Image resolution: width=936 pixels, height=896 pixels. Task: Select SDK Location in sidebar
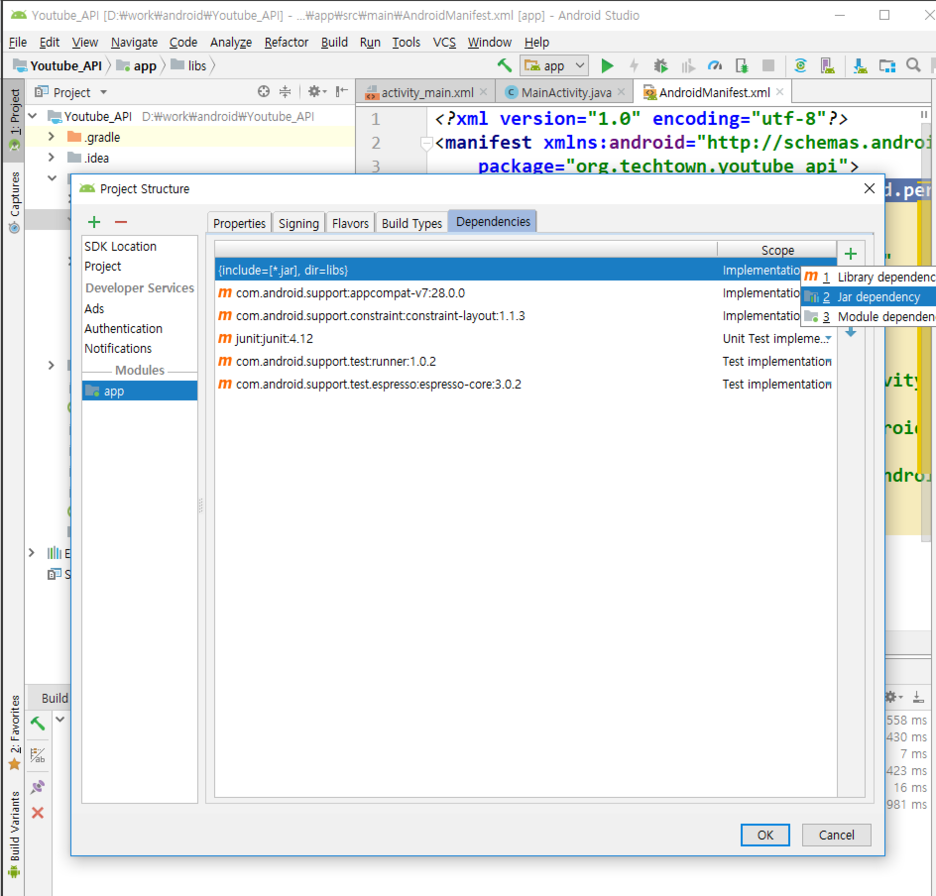click(x=121, y=247)
